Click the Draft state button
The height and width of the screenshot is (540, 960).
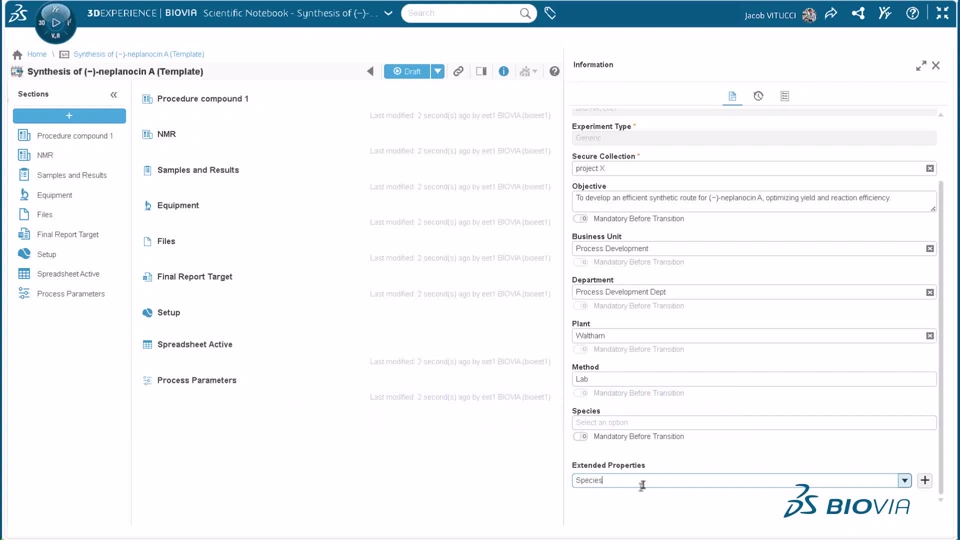[407, 72]
